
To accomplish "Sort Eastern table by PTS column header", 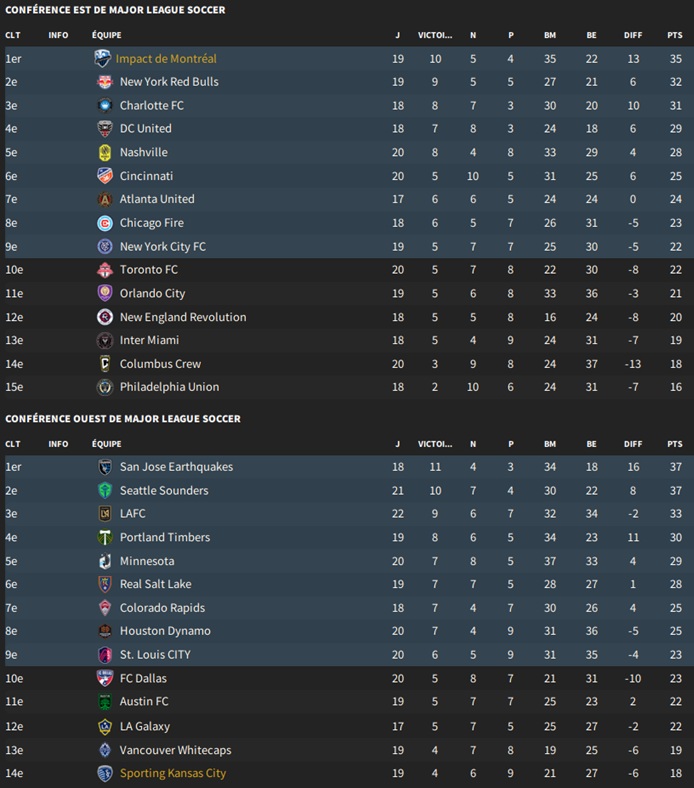I will [674, 35].
